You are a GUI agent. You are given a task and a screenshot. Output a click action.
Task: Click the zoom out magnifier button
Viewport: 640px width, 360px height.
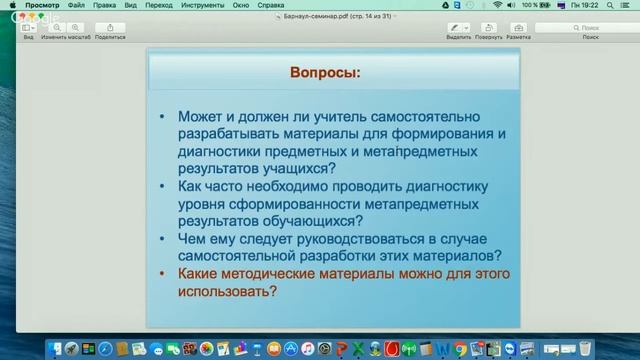pos(57,28)
